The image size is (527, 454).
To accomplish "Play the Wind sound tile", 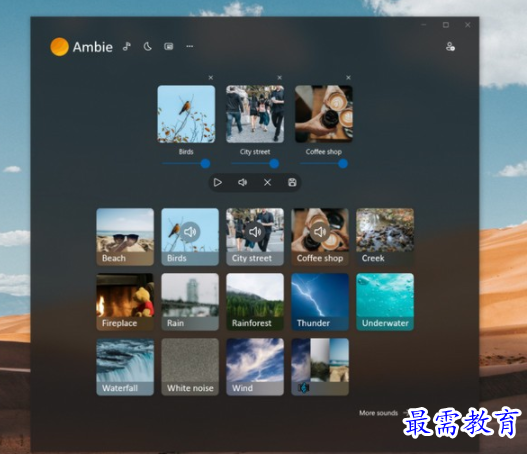I will coord(255,367).
